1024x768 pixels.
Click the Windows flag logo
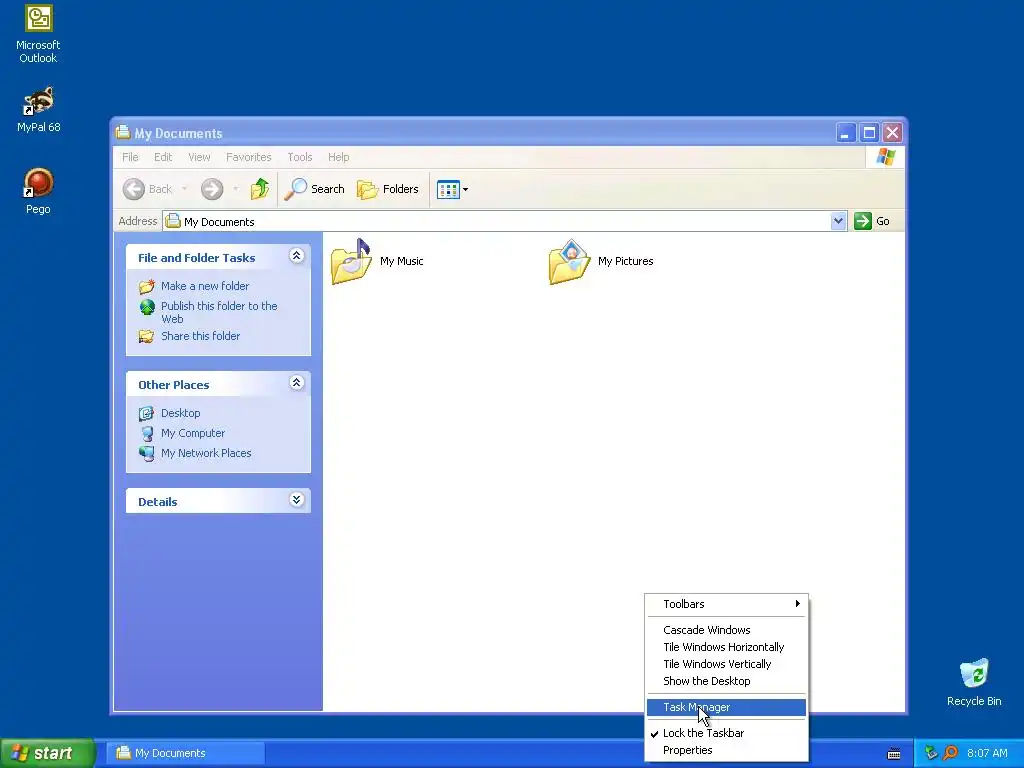coord(886,157)
